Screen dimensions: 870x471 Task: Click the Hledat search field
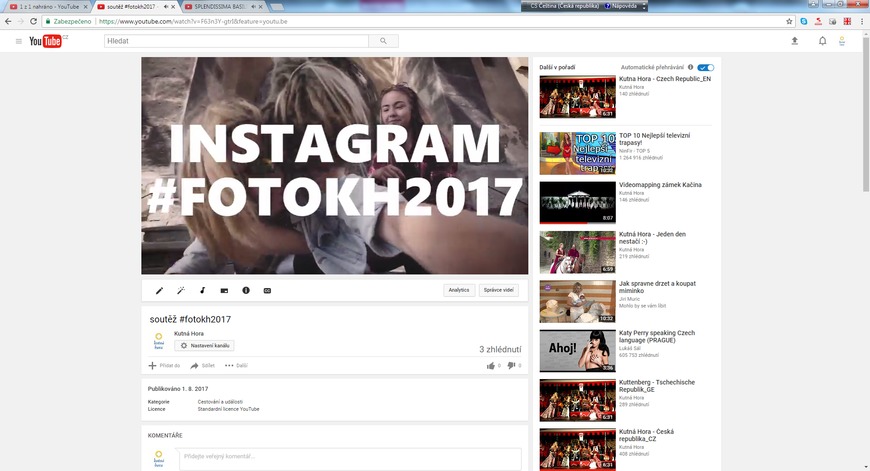pyautogui.click(x=236, y=41)
